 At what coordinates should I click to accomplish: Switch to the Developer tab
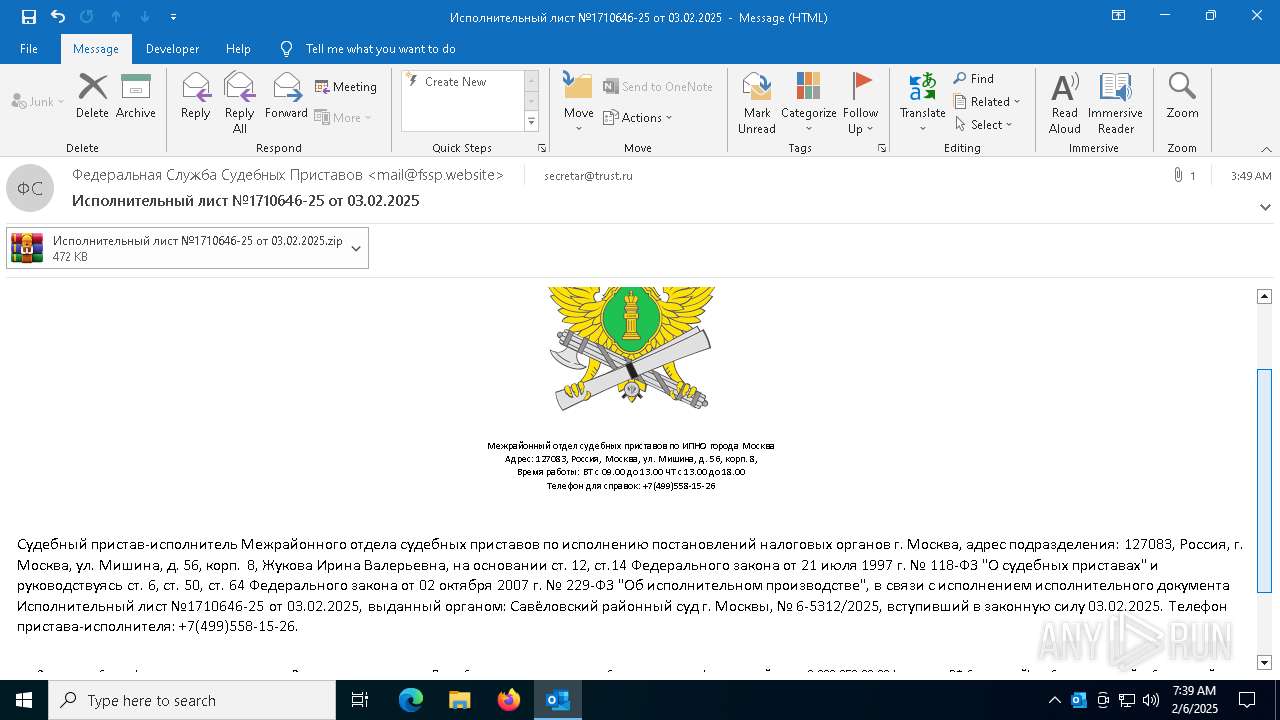click(x=172, y=48)
